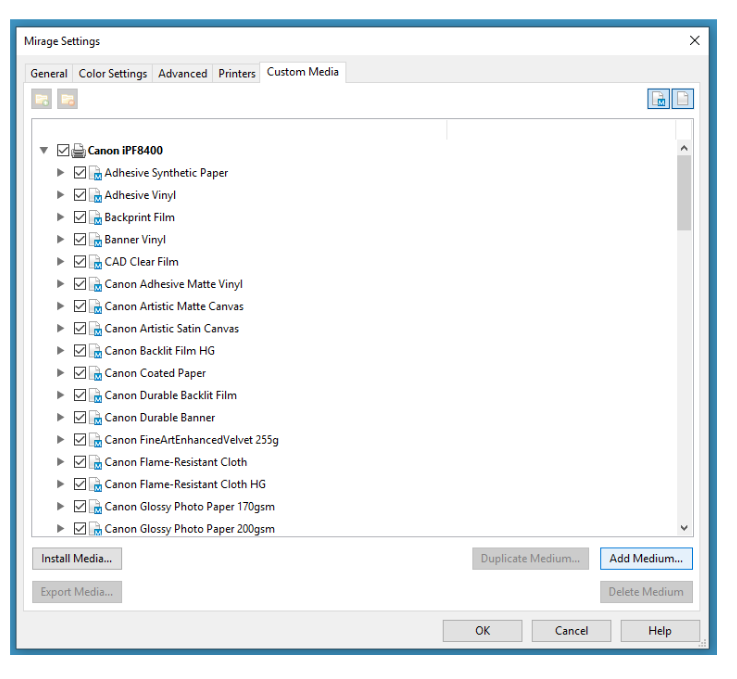Toggle the plain page view icon

(683, 99)
